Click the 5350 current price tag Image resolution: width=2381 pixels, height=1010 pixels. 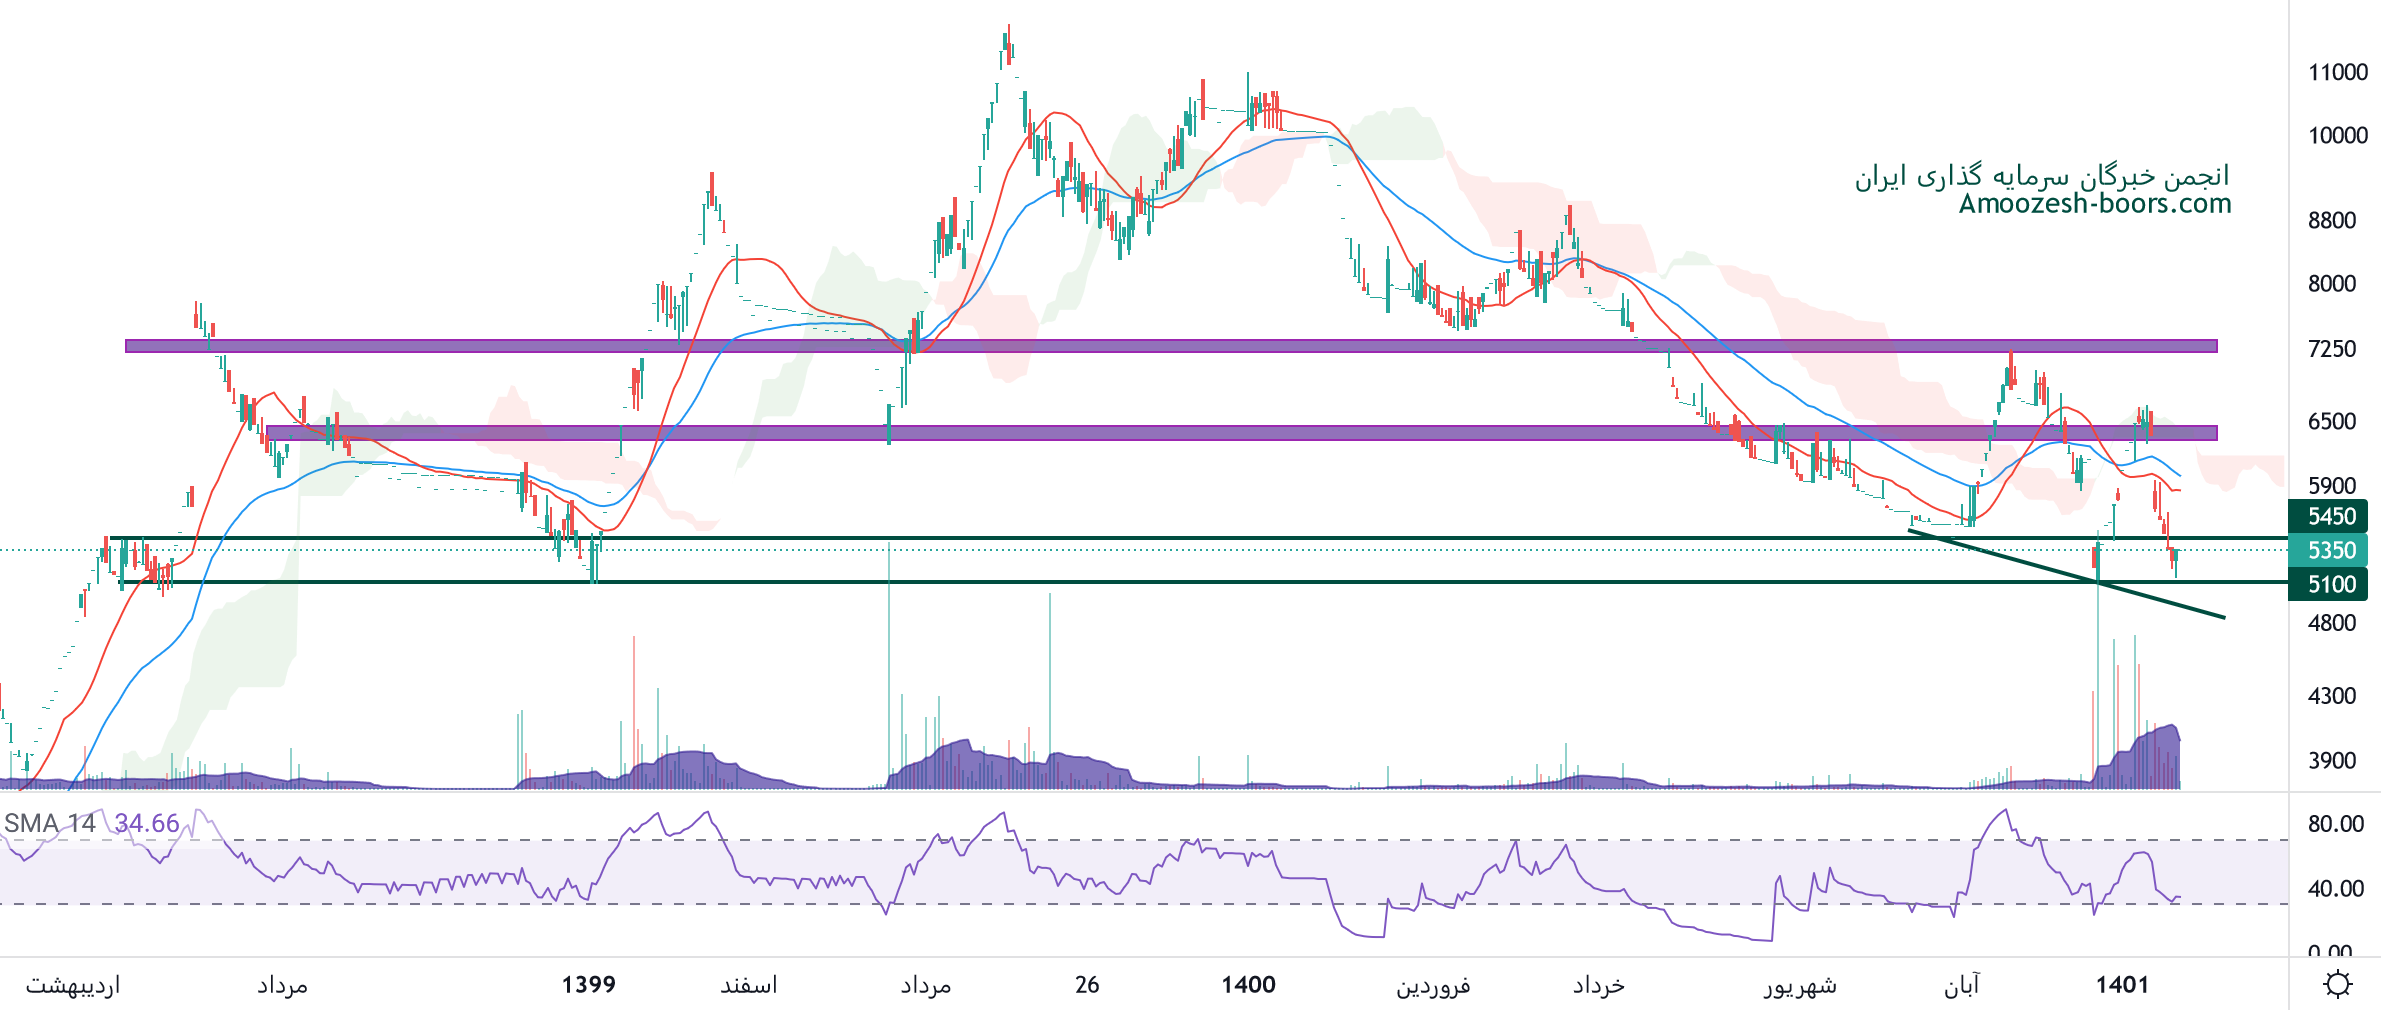click(2330, 550)
